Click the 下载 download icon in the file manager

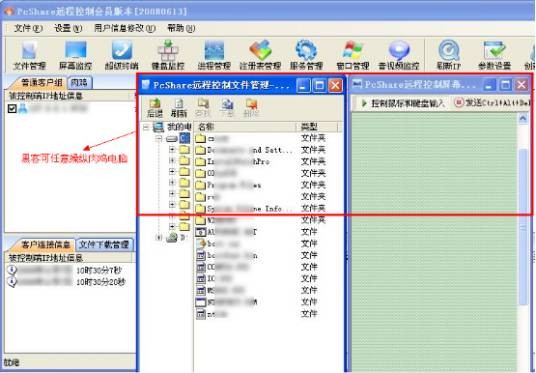point(227,108)
